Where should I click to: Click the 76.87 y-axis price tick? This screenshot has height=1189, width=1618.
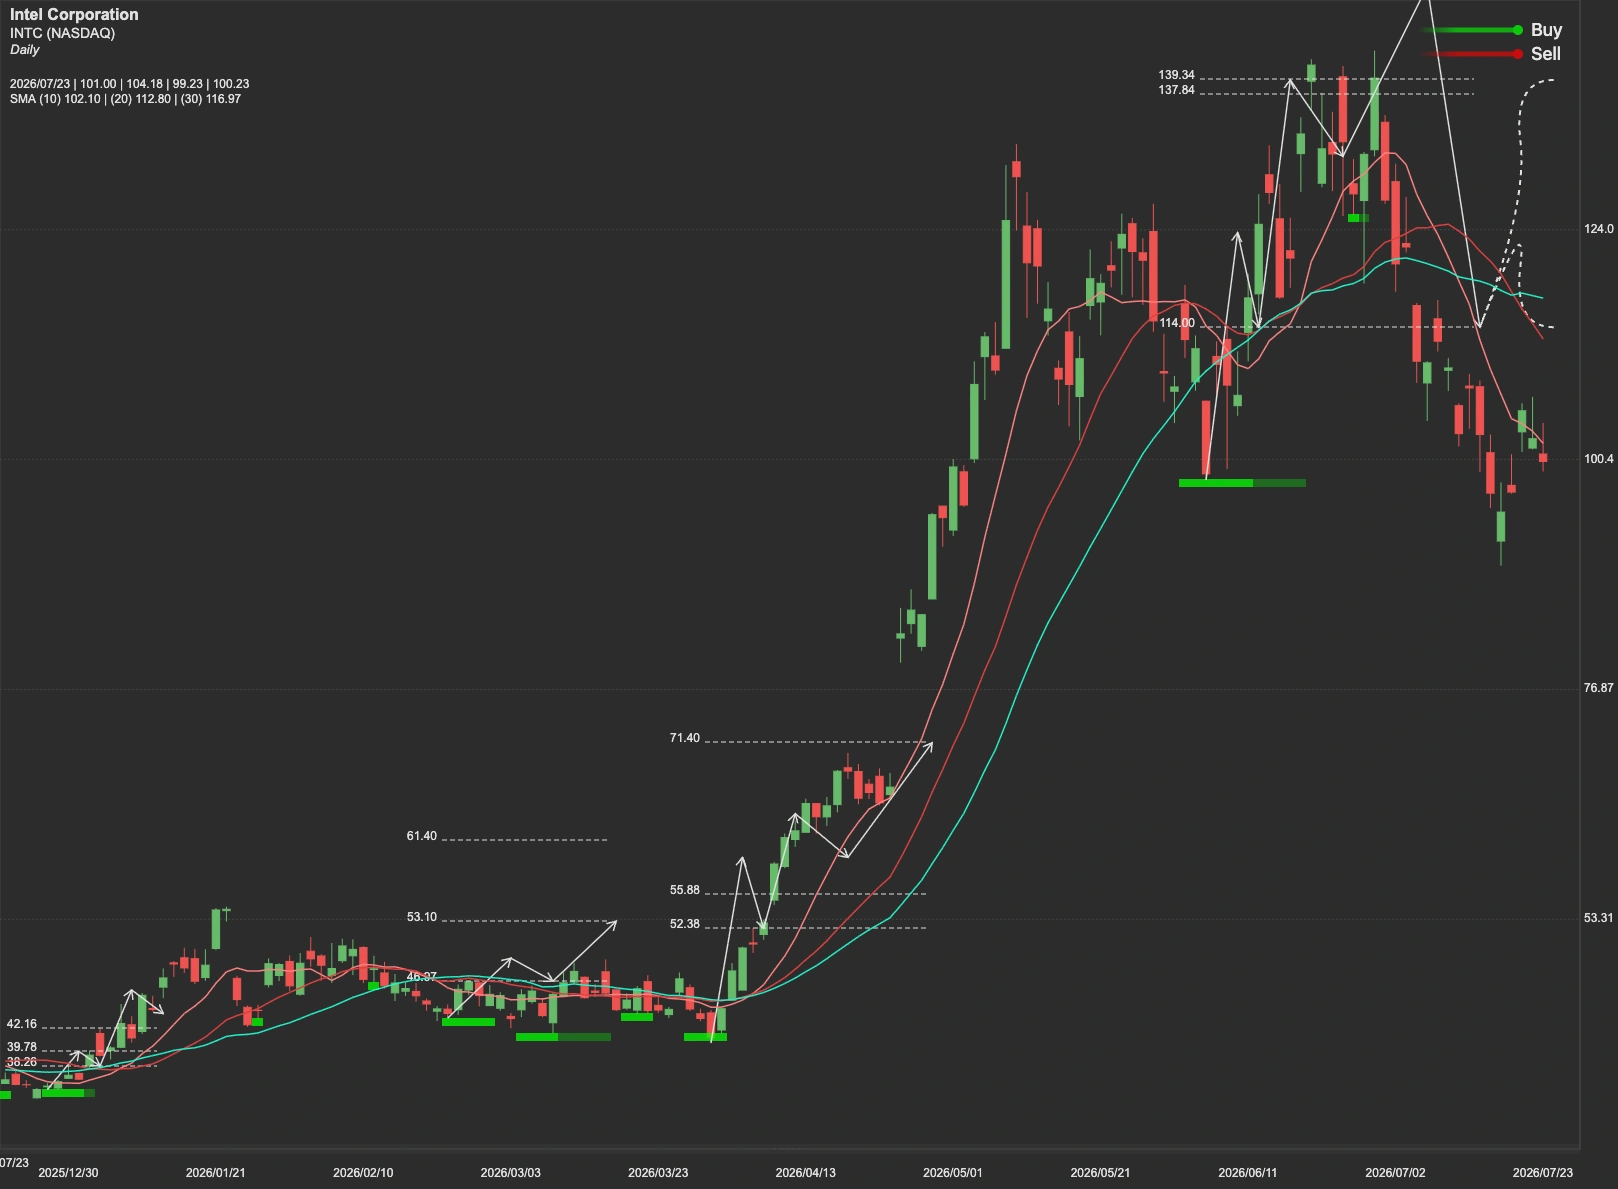[x=1598, y=688]
